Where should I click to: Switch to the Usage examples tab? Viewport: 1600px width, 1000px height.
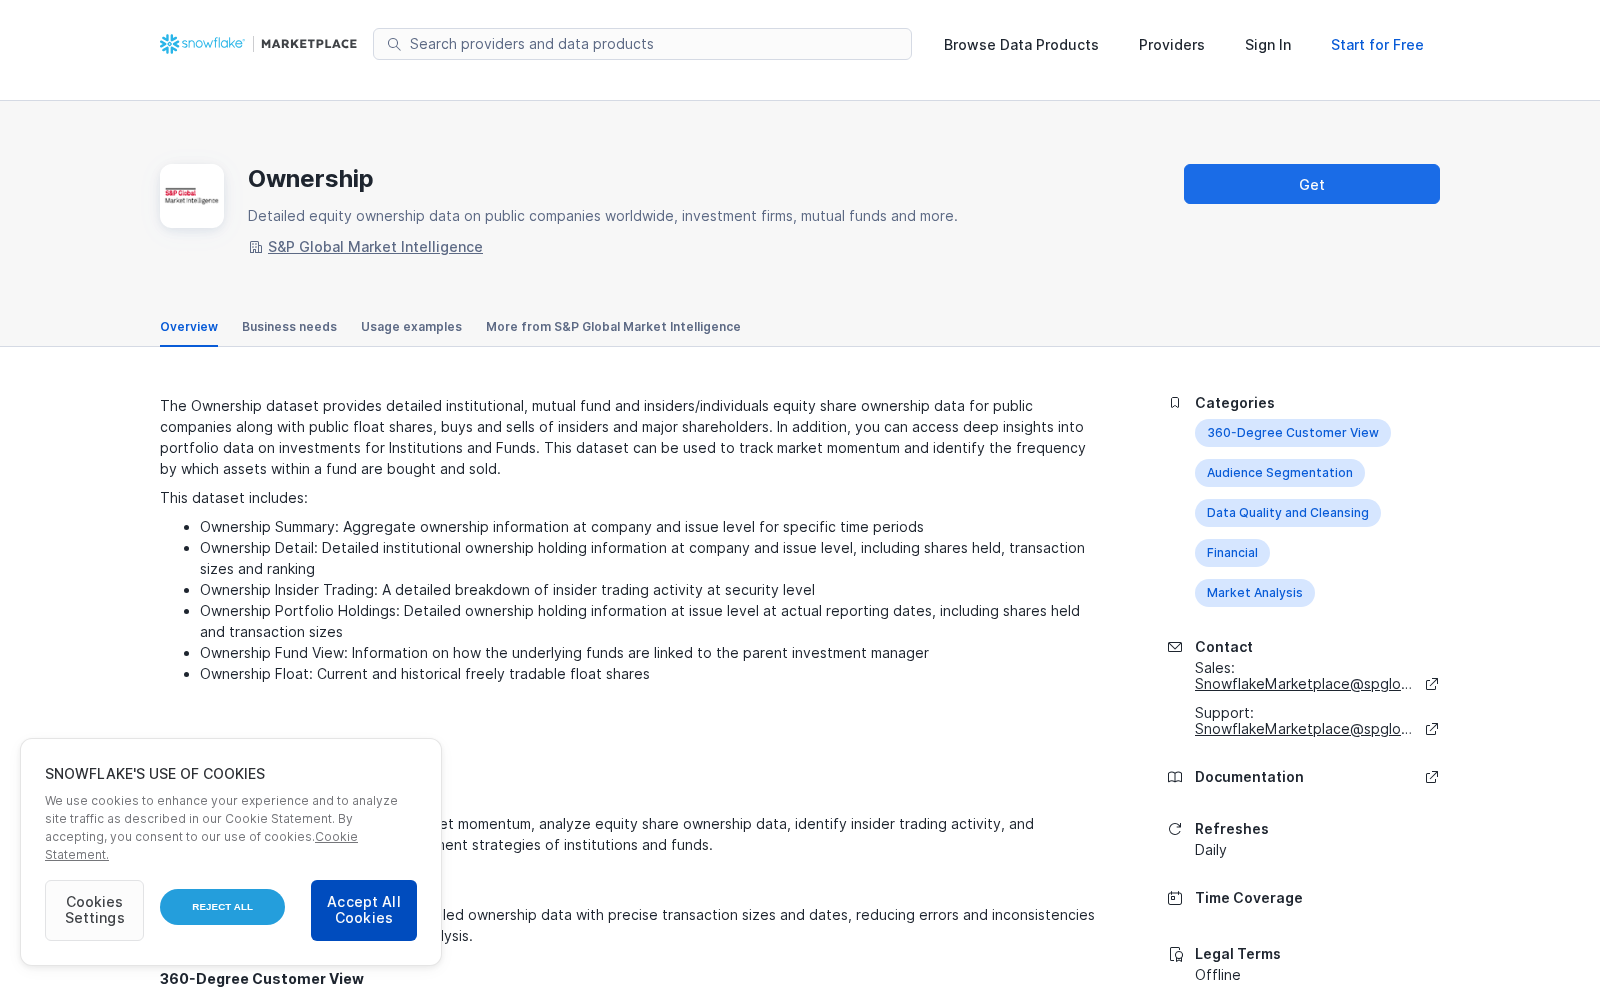tap(411, 327)
